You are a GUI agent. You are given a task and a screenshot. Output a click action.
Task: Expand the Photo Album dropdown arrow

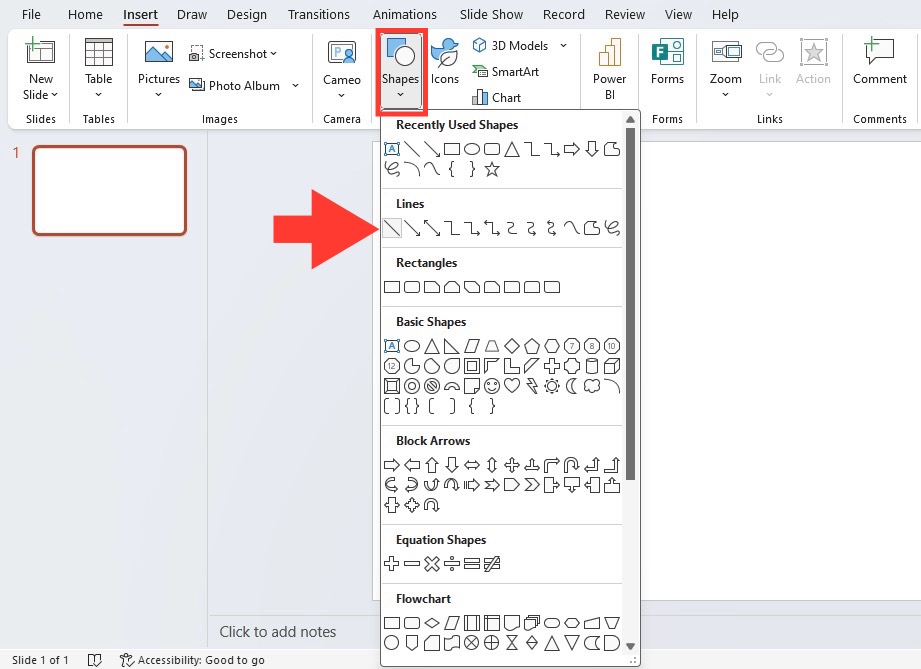[x=295, y=86]
